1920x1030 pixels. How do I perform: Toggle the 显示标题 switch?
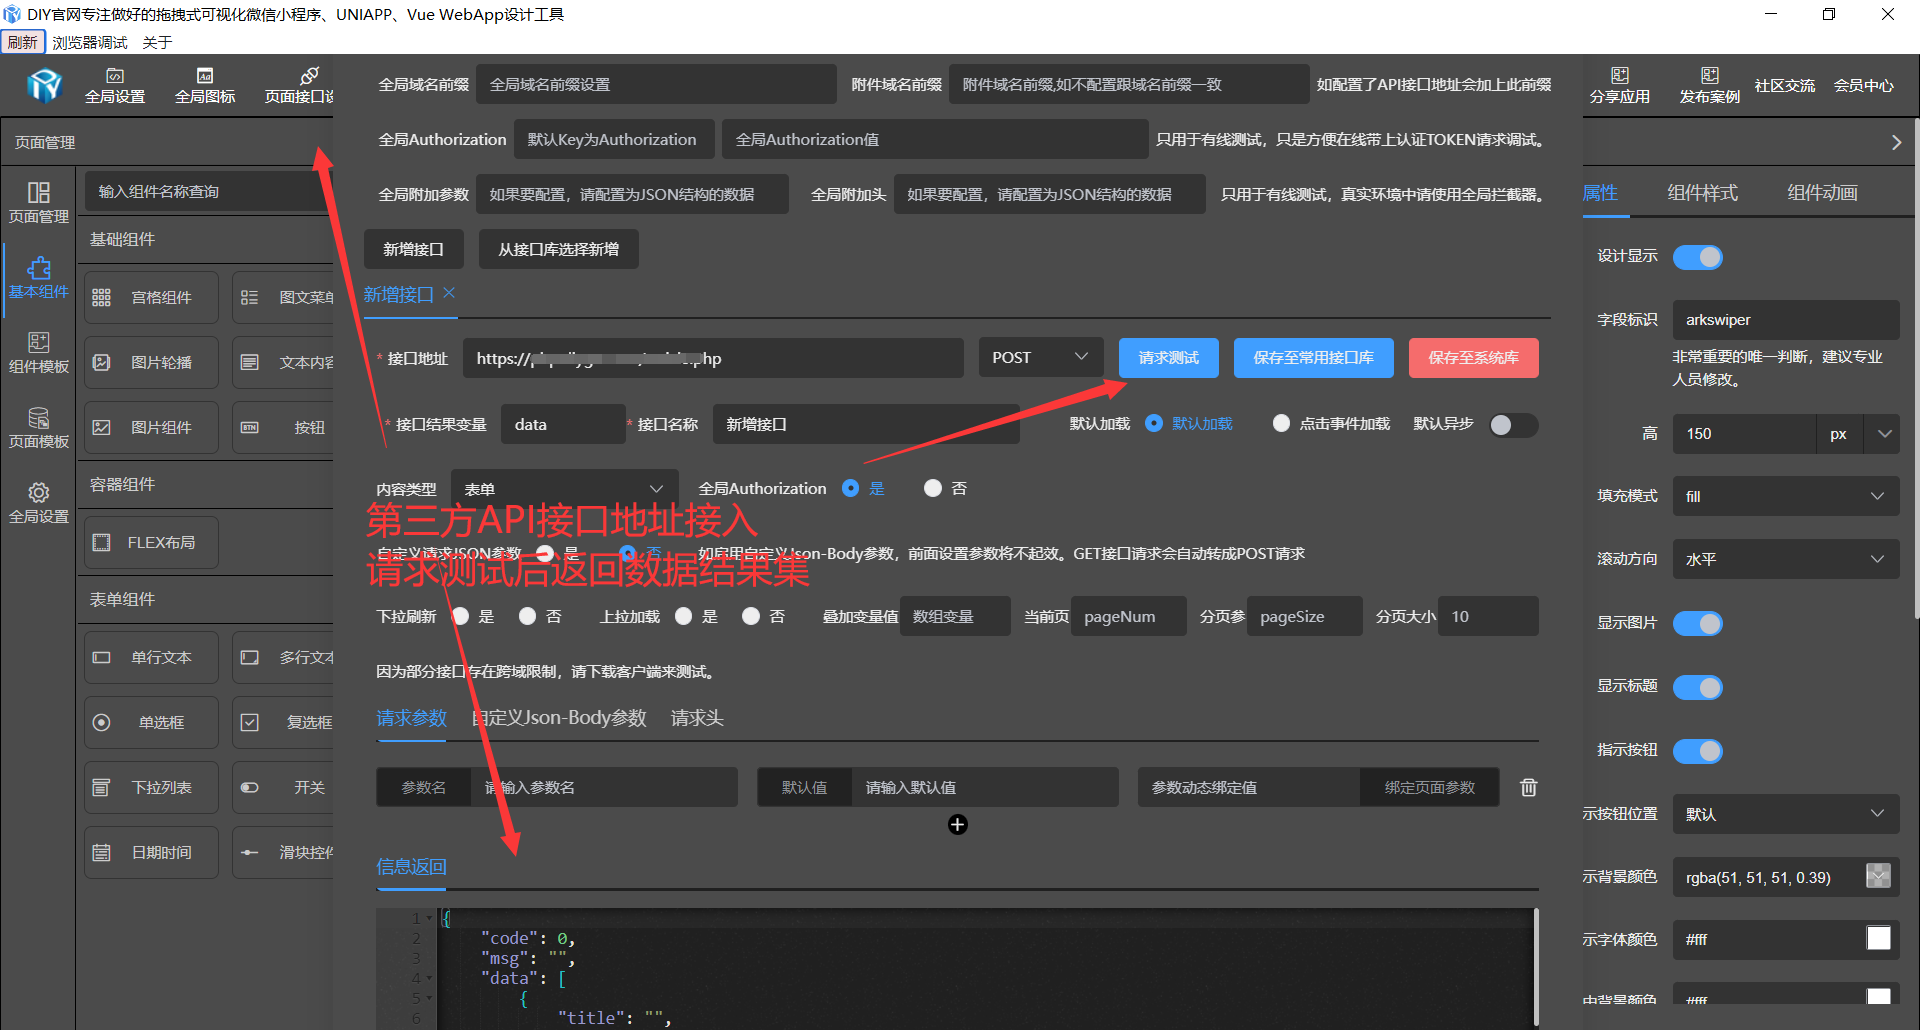pyautogui.click(x=1698, y=687)
